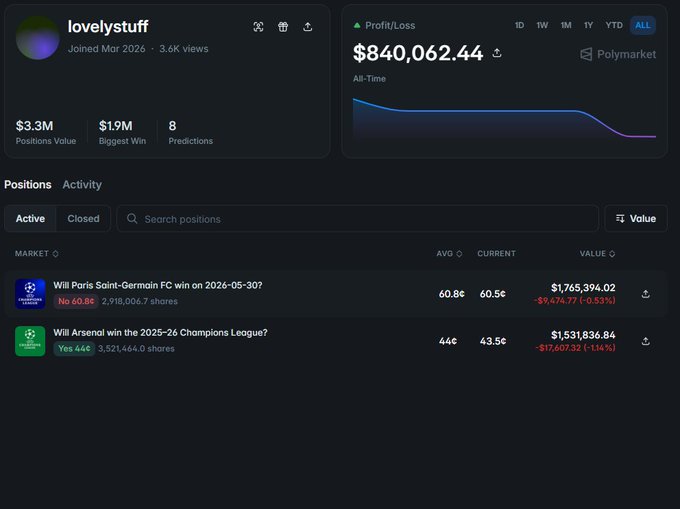Screen dimensions: 680x509
Task: Open the Arsenal Champions League market thumbnail
Action: pyautogui.click(x=30, y=341)
